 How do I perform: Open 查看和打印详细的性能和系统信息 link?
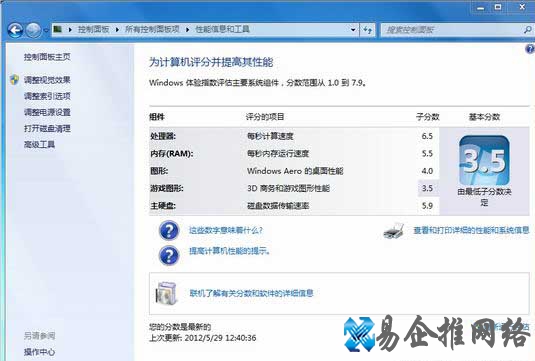(x=471, y=230)
